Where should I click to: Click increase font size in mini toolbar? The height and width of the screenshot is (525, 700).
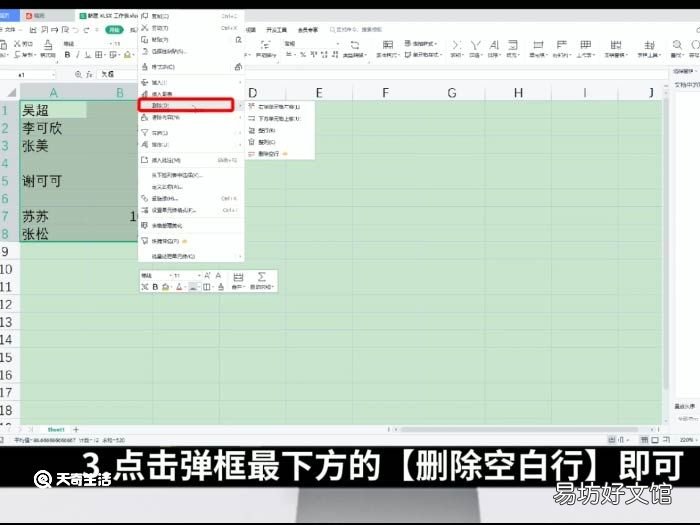pos(207,275)
